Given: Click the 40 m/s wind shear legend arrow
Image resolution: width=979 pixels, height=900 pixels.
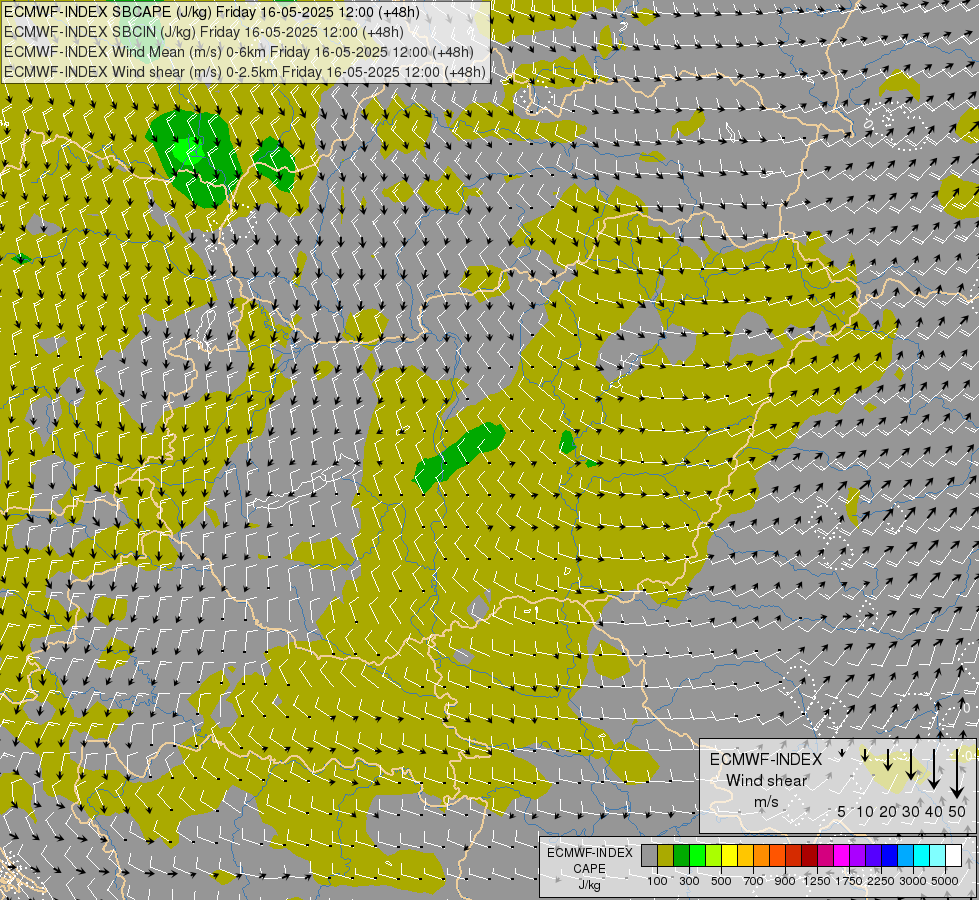Looking at the screenshot, I should pos(934,769).
